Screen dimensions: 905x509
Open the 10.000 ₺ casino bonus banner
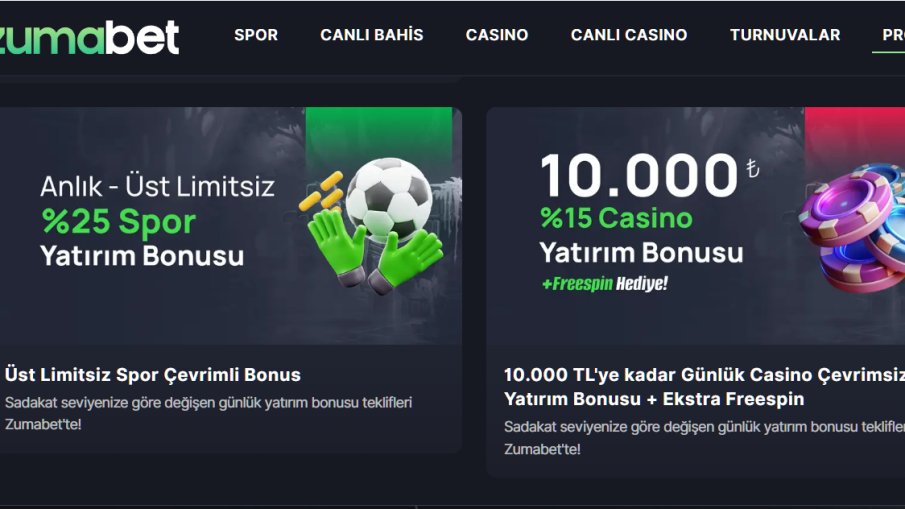click(695, 226)
